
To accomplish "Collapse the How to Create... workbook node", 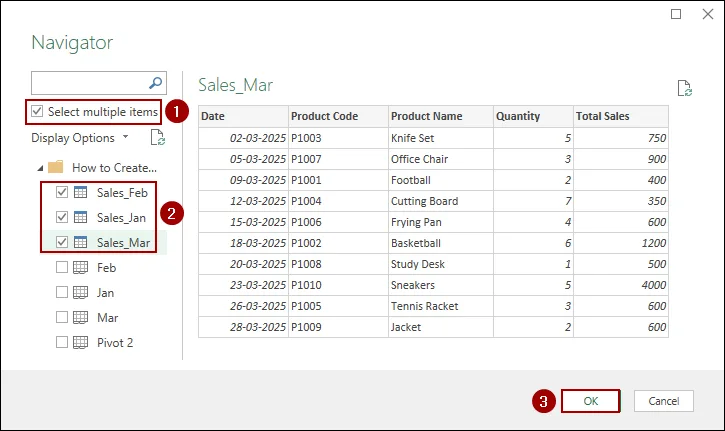I will tap(40, 168).
